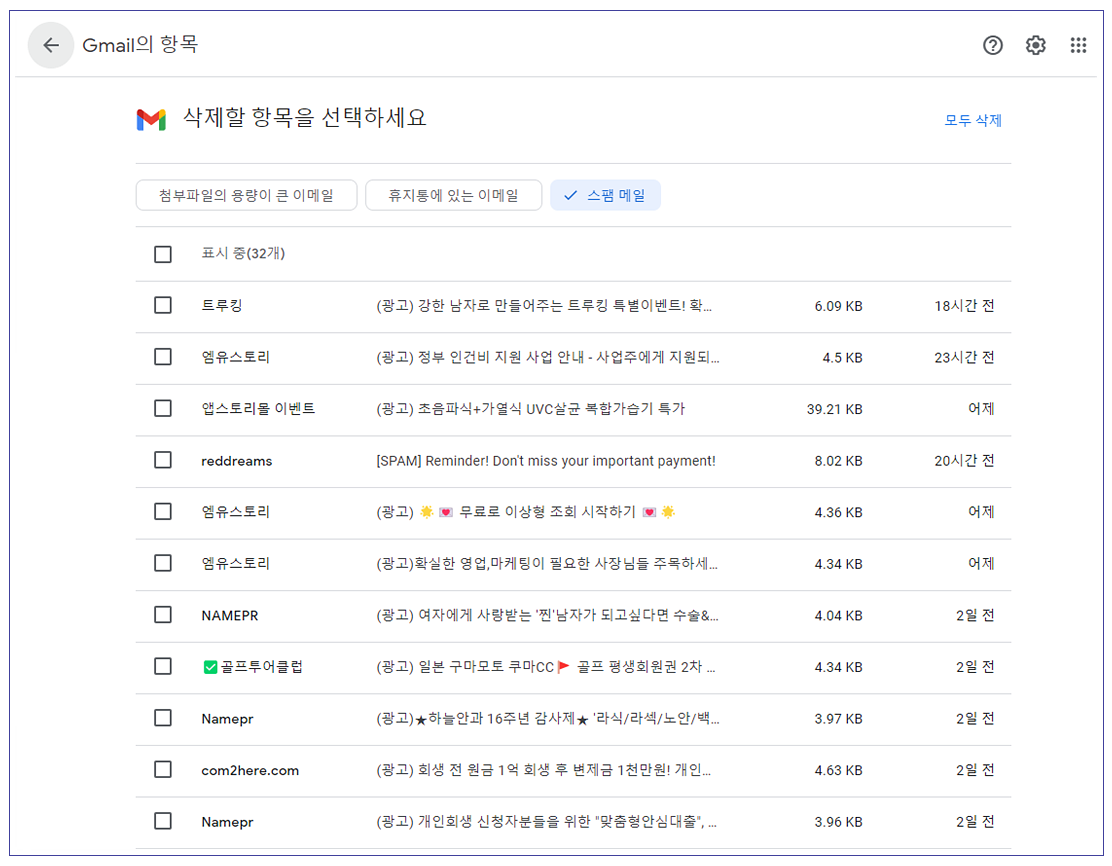Open the 초음파식+가열식 UVC살균 email subject
The image size is (1112, 866).
pos(530,409)
